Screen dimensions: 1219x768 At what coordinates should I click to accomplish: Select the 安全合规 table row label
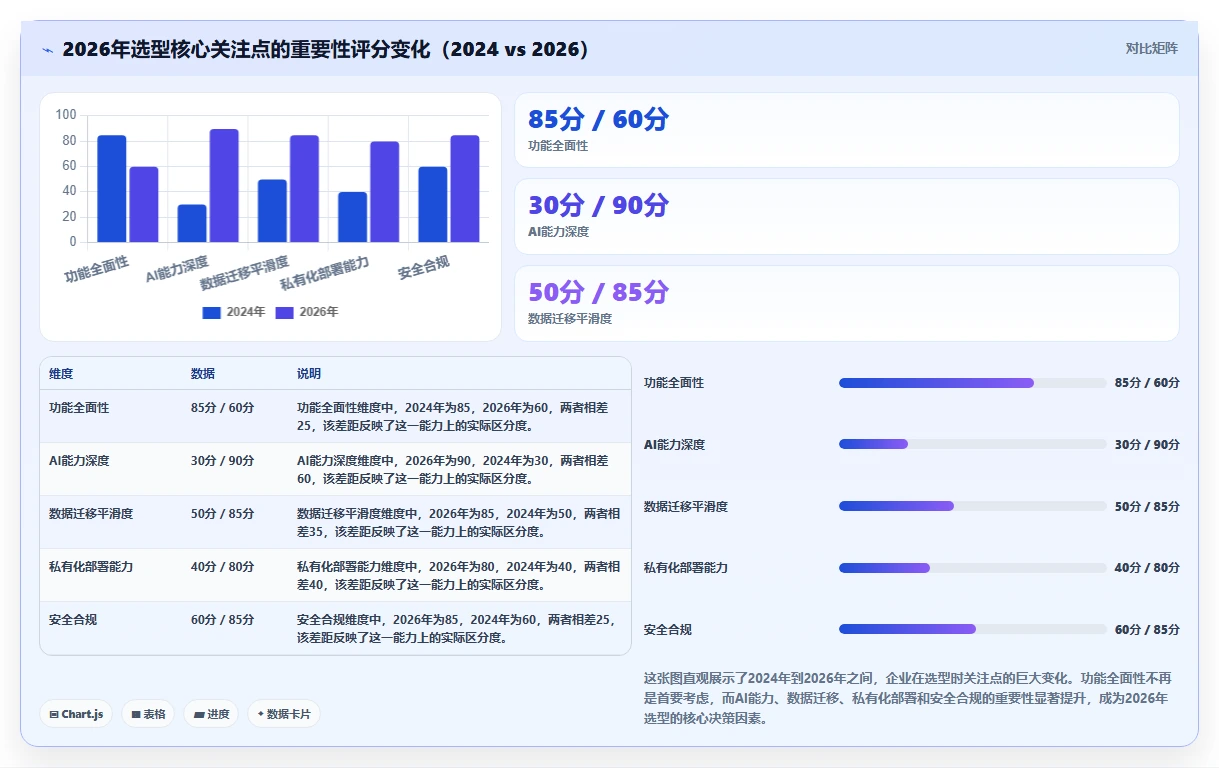click(x=73, y=620)
